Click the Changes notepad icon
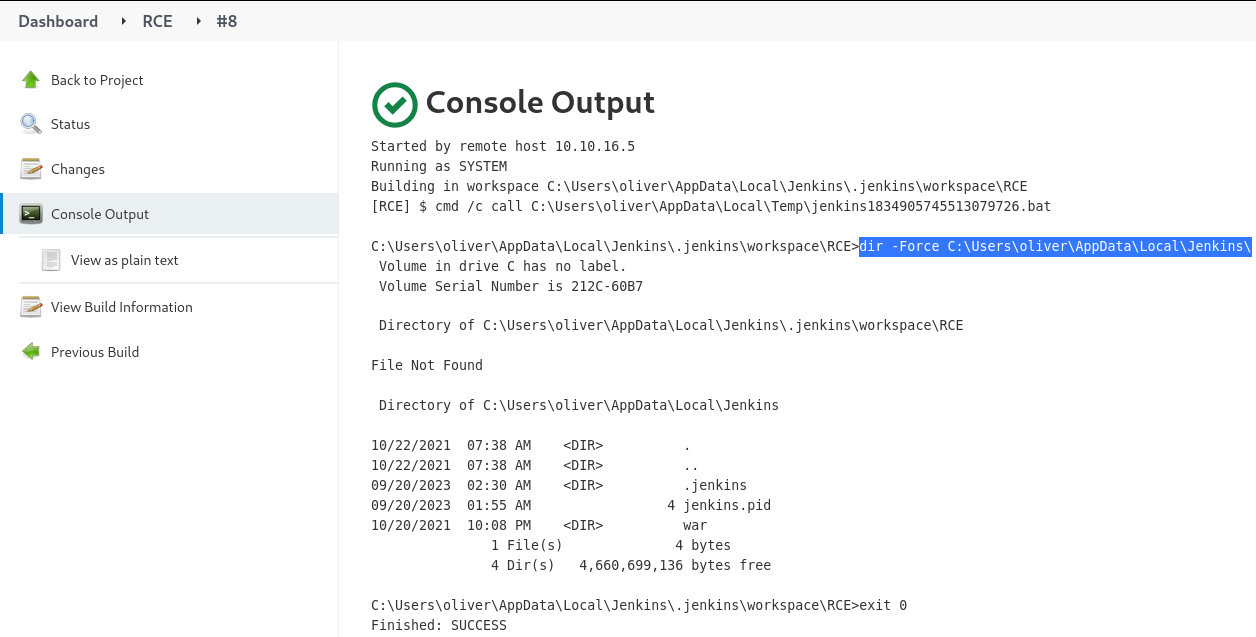The width and height of the screenshot is (1256, 637). [x=31, y=169]
